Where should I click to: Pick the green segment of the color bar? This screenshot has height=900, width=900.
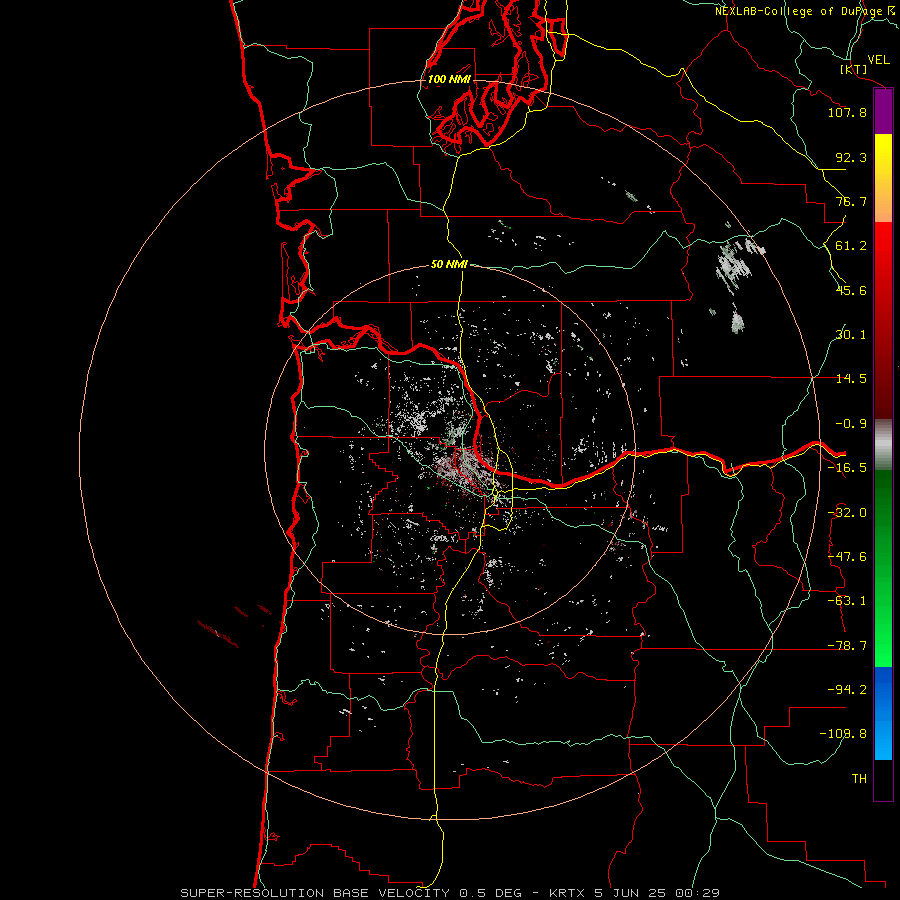point(883,568)
